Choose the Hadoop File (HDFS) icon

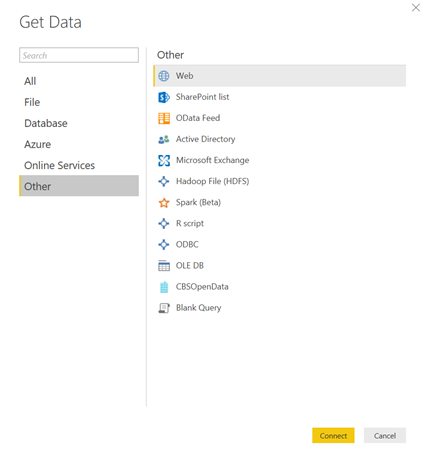coord(164,181)
